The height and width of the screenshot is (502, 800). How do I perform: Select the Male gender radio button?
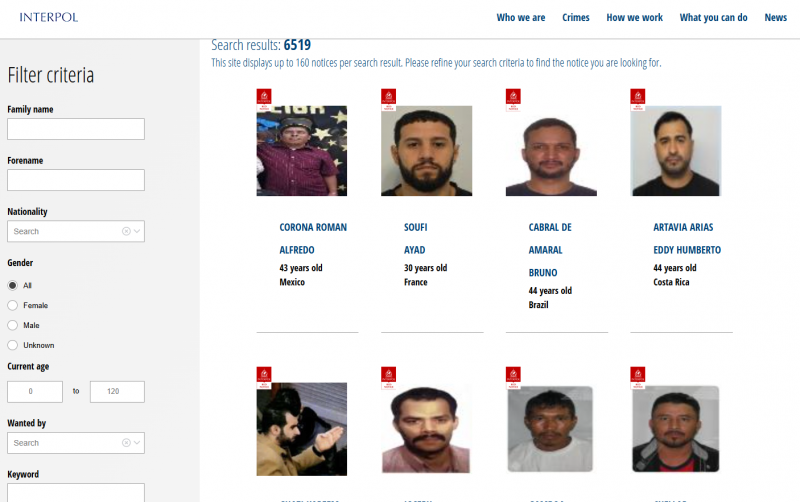(x=13, y=325)
